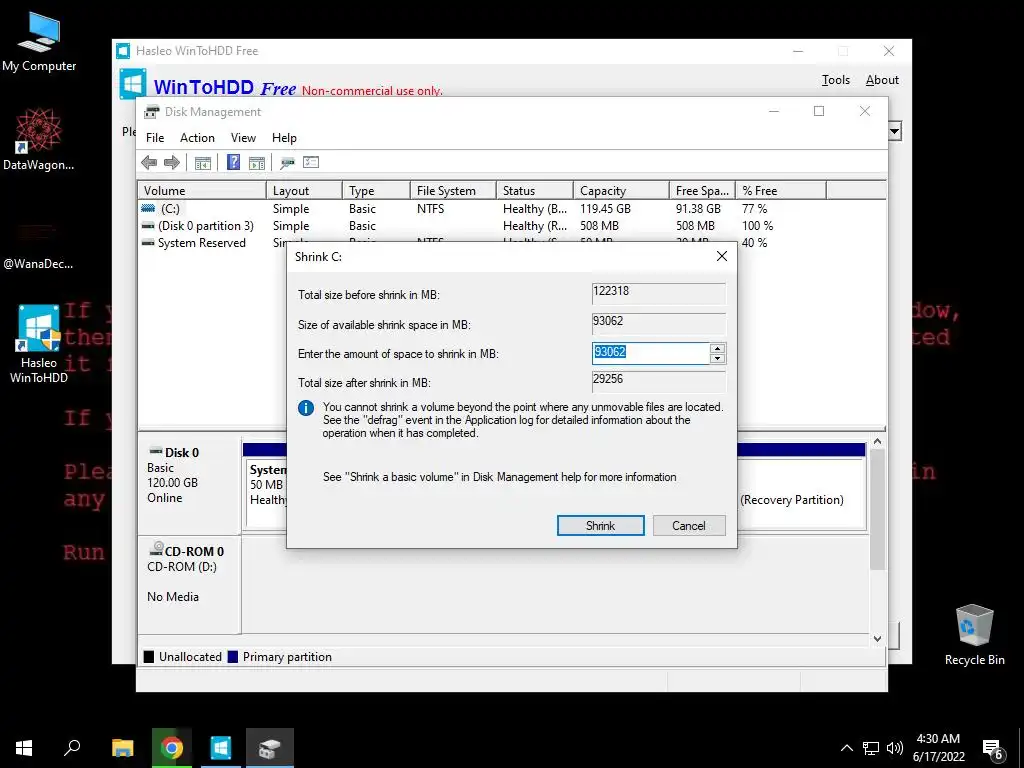Open the clock showing 4:30 AM
This screenshot has width=1024, height=768.
pyautogui.click(x=938, y=748)
